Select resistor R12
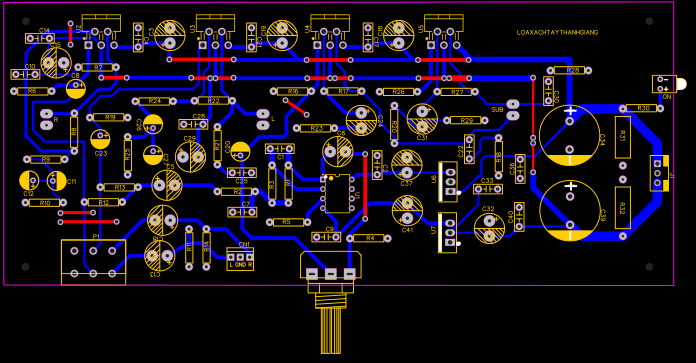 tap(103, 202)
